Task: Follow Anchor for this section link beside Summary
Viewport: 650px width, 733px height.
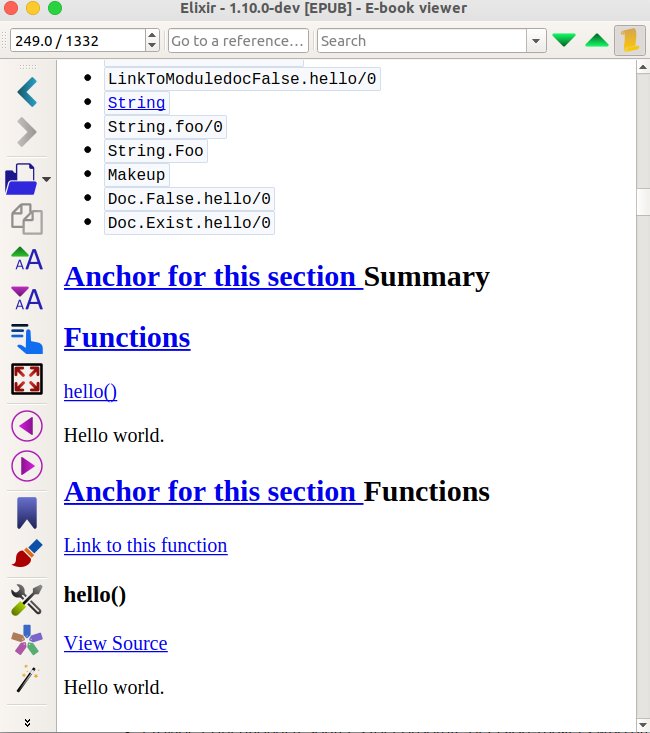Action: tap(213, 277)
